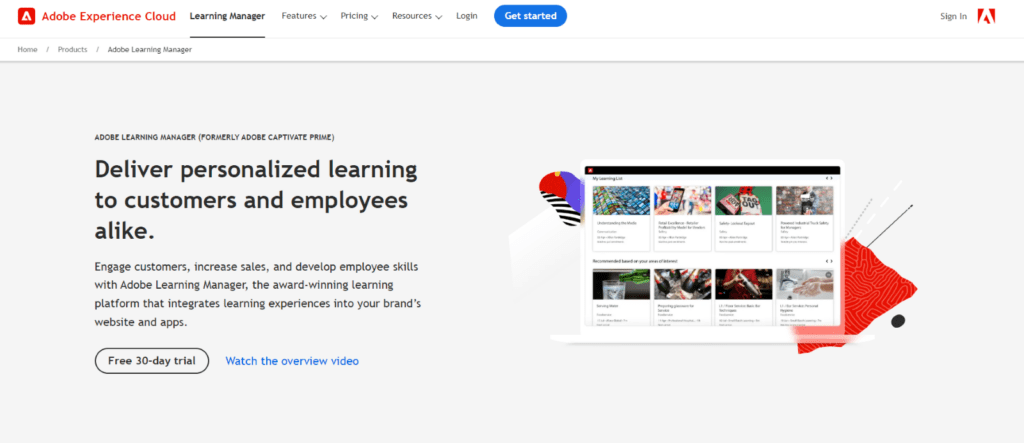1024x443 pixels.
Task: Click the Adobe Learning Manager formerly Captivate Prime text
Action: point(214,137)
